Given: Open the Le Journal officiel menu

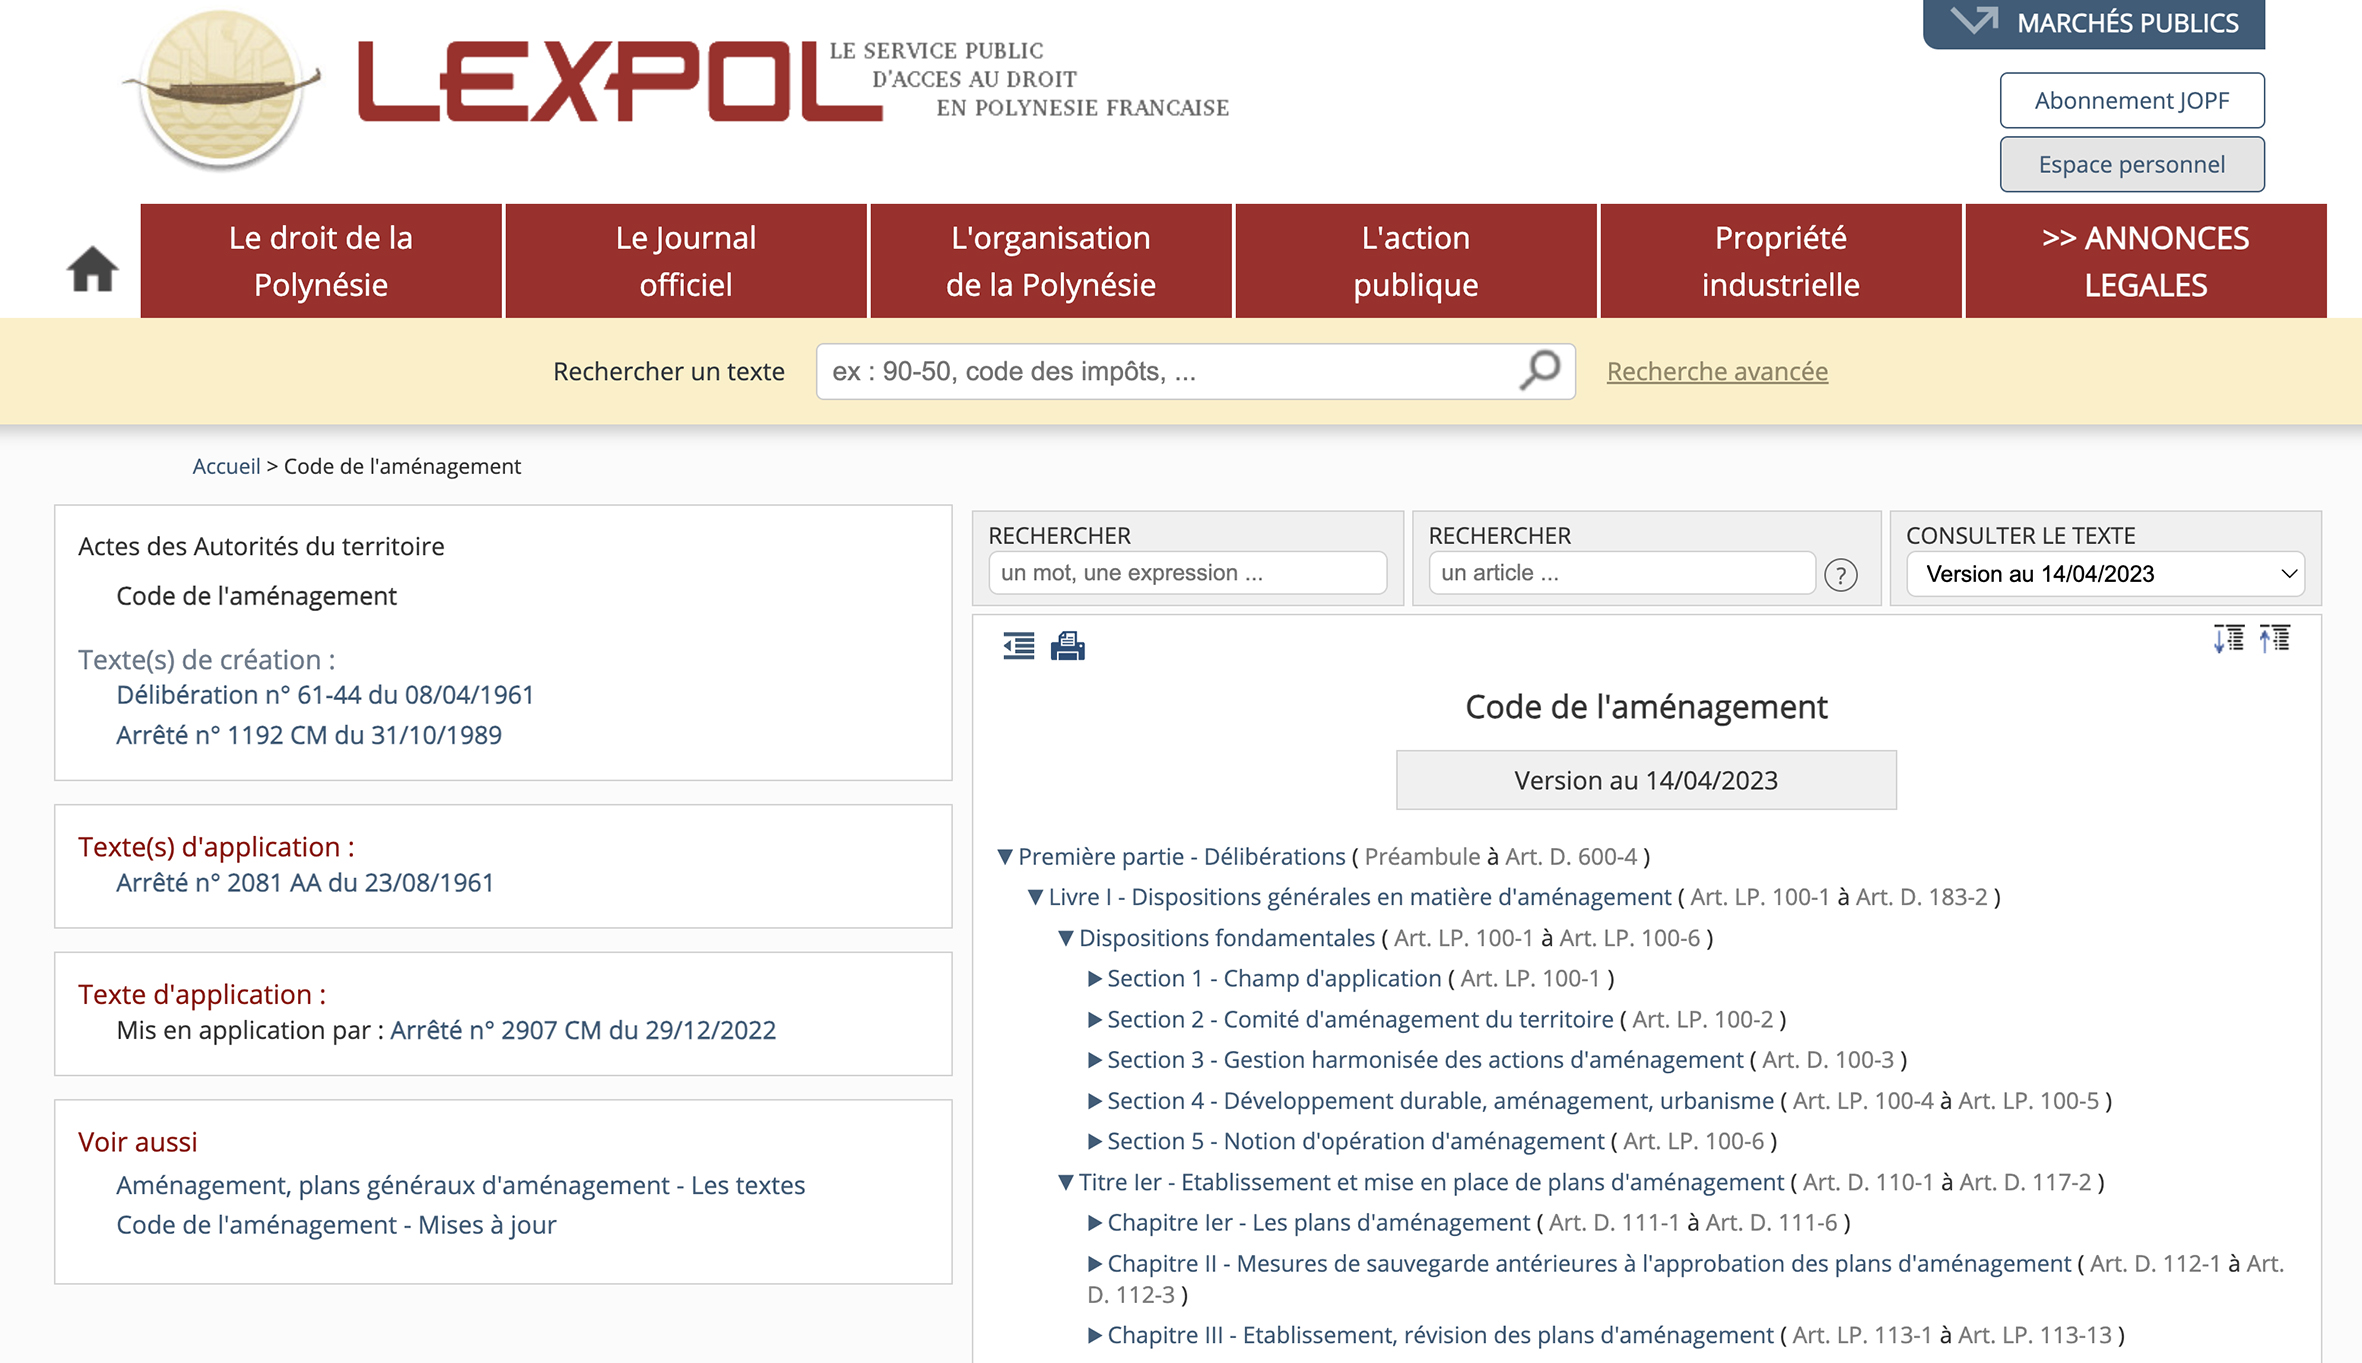Looking at the screenshot, I should 685,261.
